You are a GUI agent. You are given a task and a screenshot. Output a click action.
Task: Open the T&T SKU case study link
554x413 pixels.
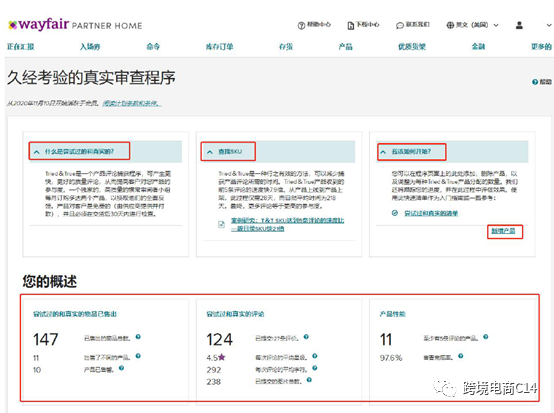tap(288, 224)
